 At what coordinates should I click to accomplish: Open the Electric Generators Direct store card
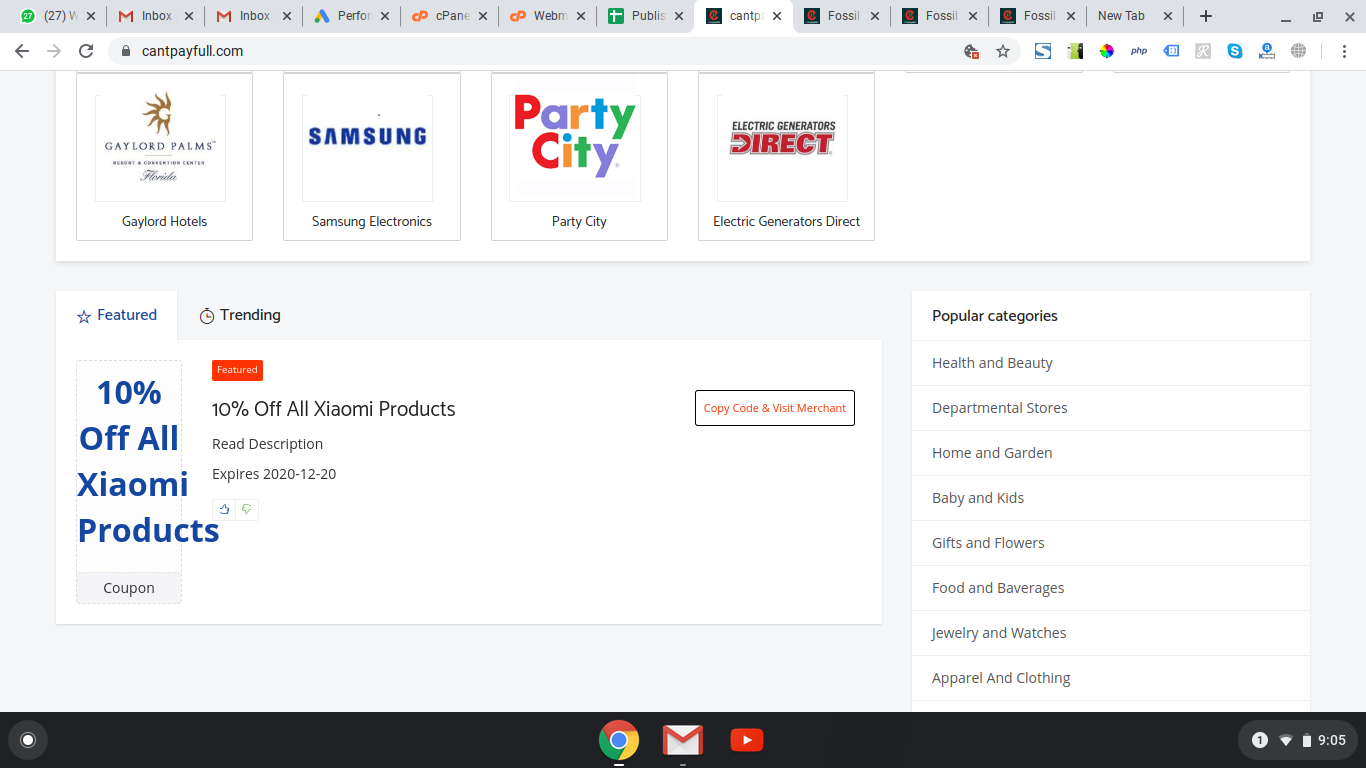(x=786, y=156)
